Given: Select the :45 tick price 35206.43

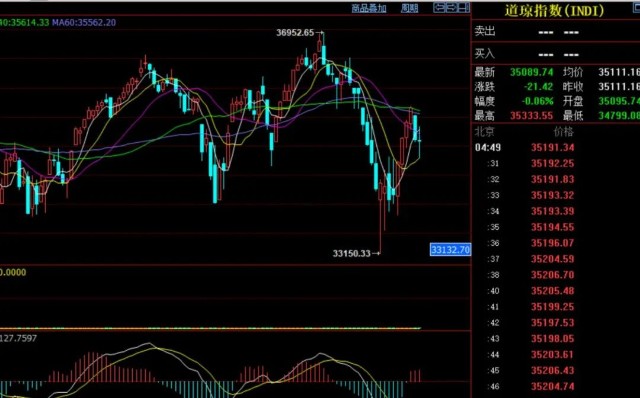Looking at the screenshot, I should point(553,370).
